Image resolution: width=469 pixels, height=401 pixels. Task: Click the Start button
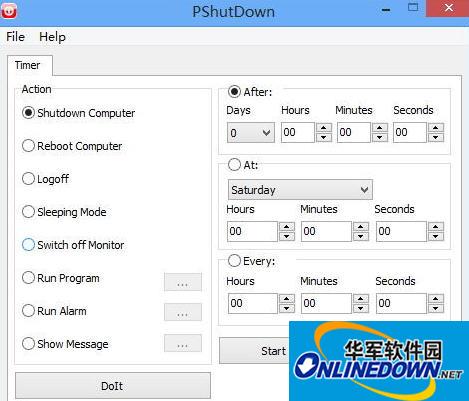[x=254, y=351]
